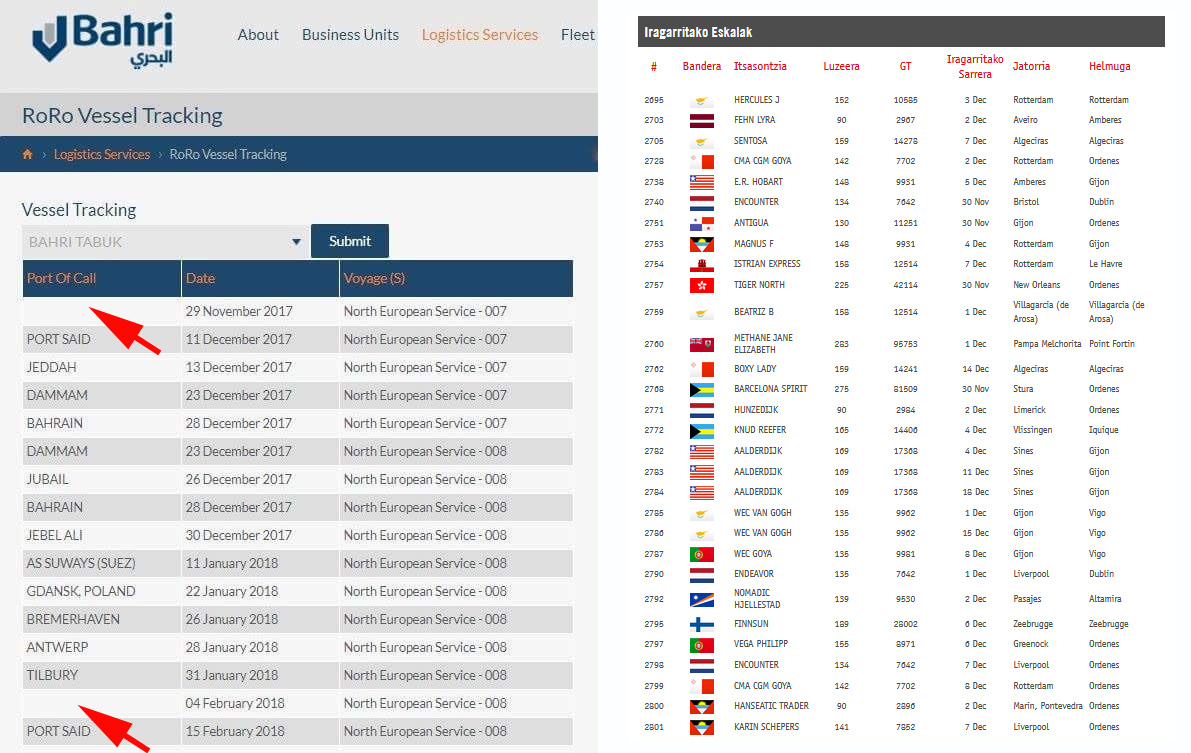
Task: Sort by Jatorria column header
Action: (1031, 66)
